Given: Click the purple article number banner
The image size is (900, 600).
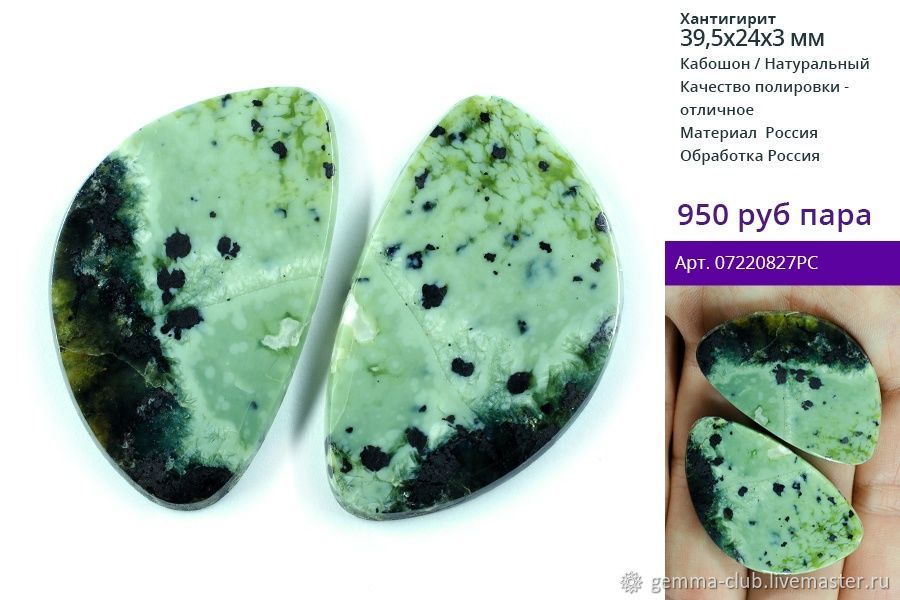Looking at the screenshot, I should [782, 263].
